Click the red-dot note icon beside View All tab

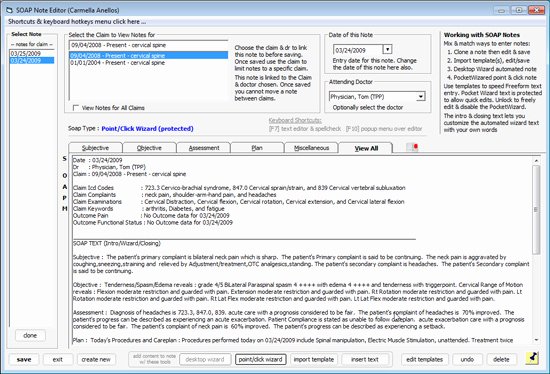click(412, 147)
